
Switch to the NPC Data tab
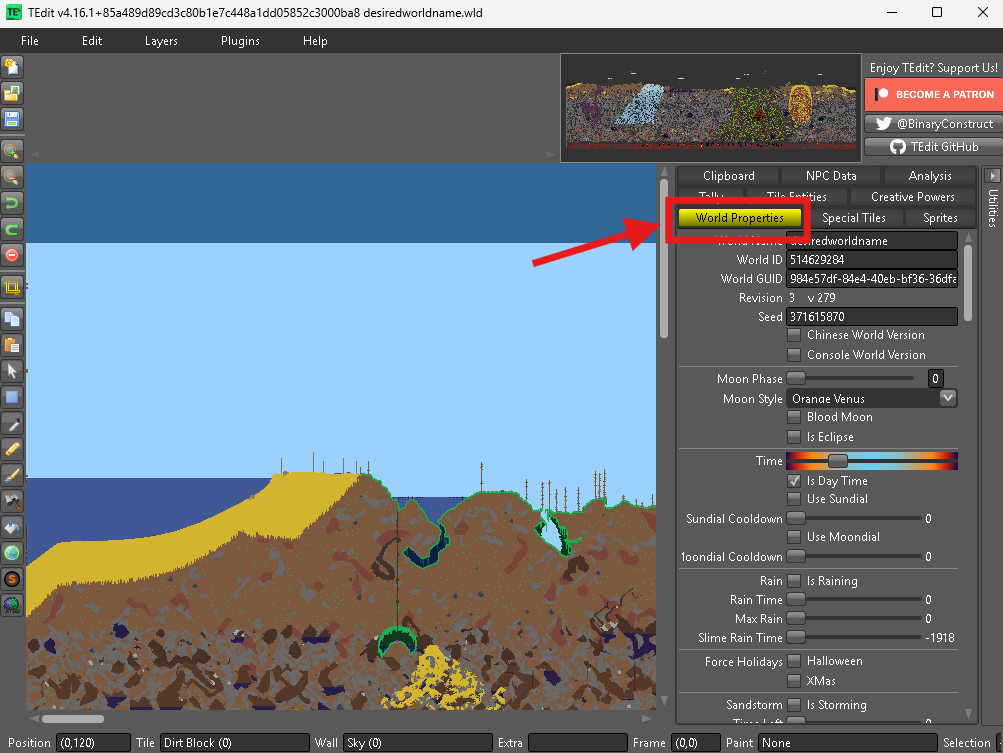click(x=831, y=176)
